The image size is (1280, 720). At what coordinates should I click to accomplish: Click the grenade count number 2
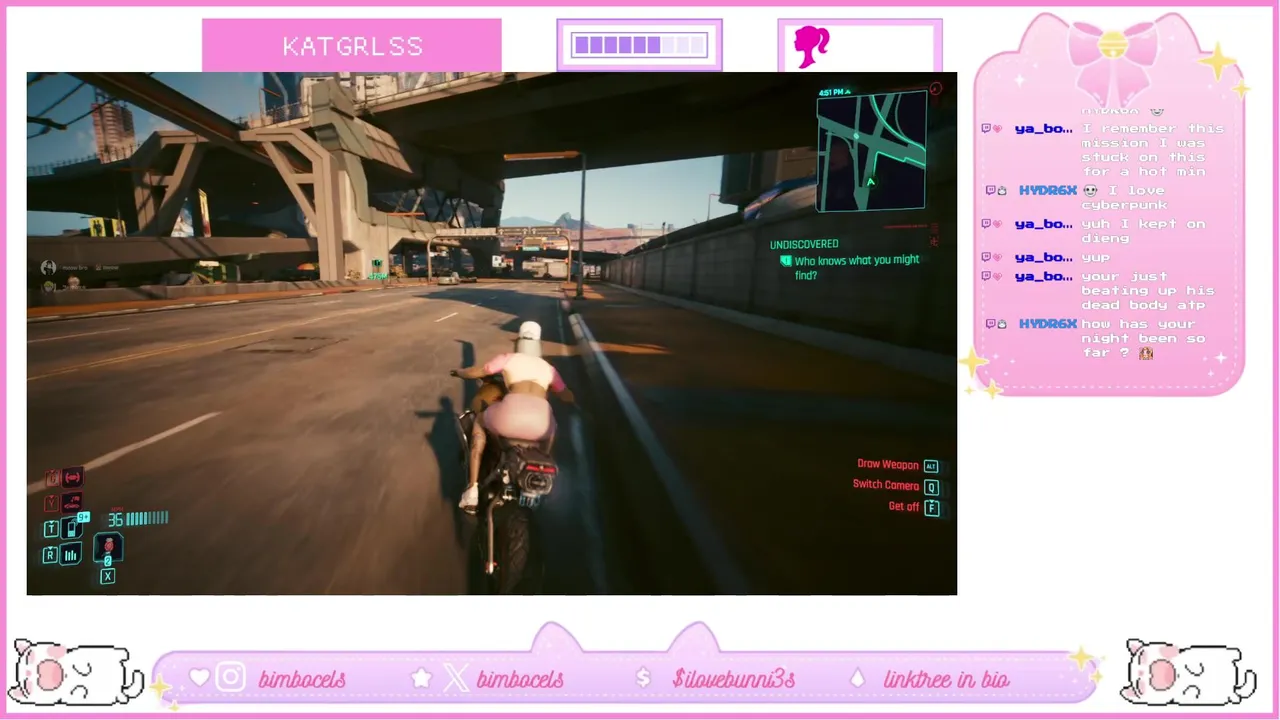107,562
